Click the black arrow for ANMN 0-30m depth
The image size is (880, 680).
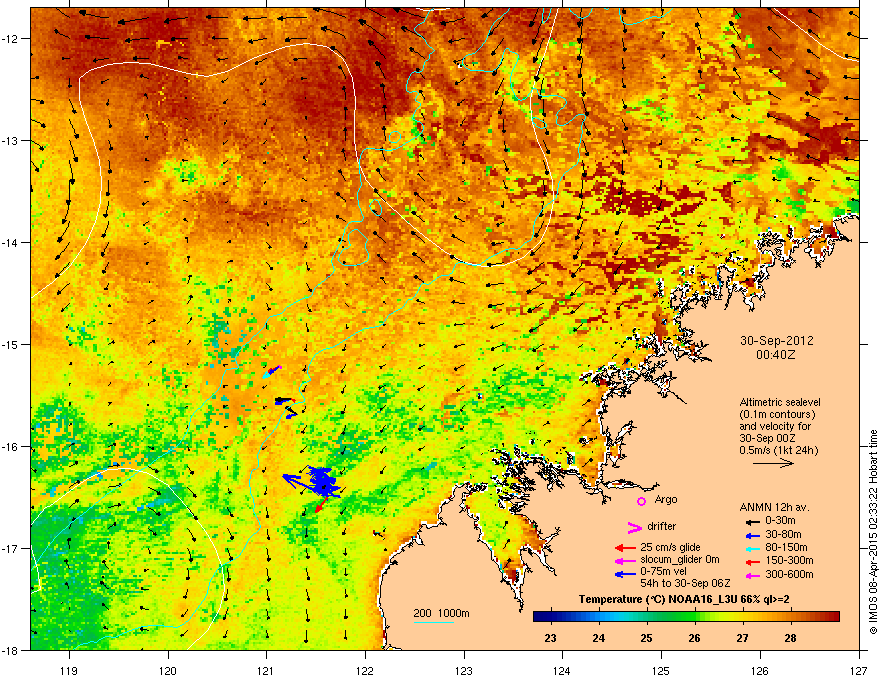(x=752, y=521)
